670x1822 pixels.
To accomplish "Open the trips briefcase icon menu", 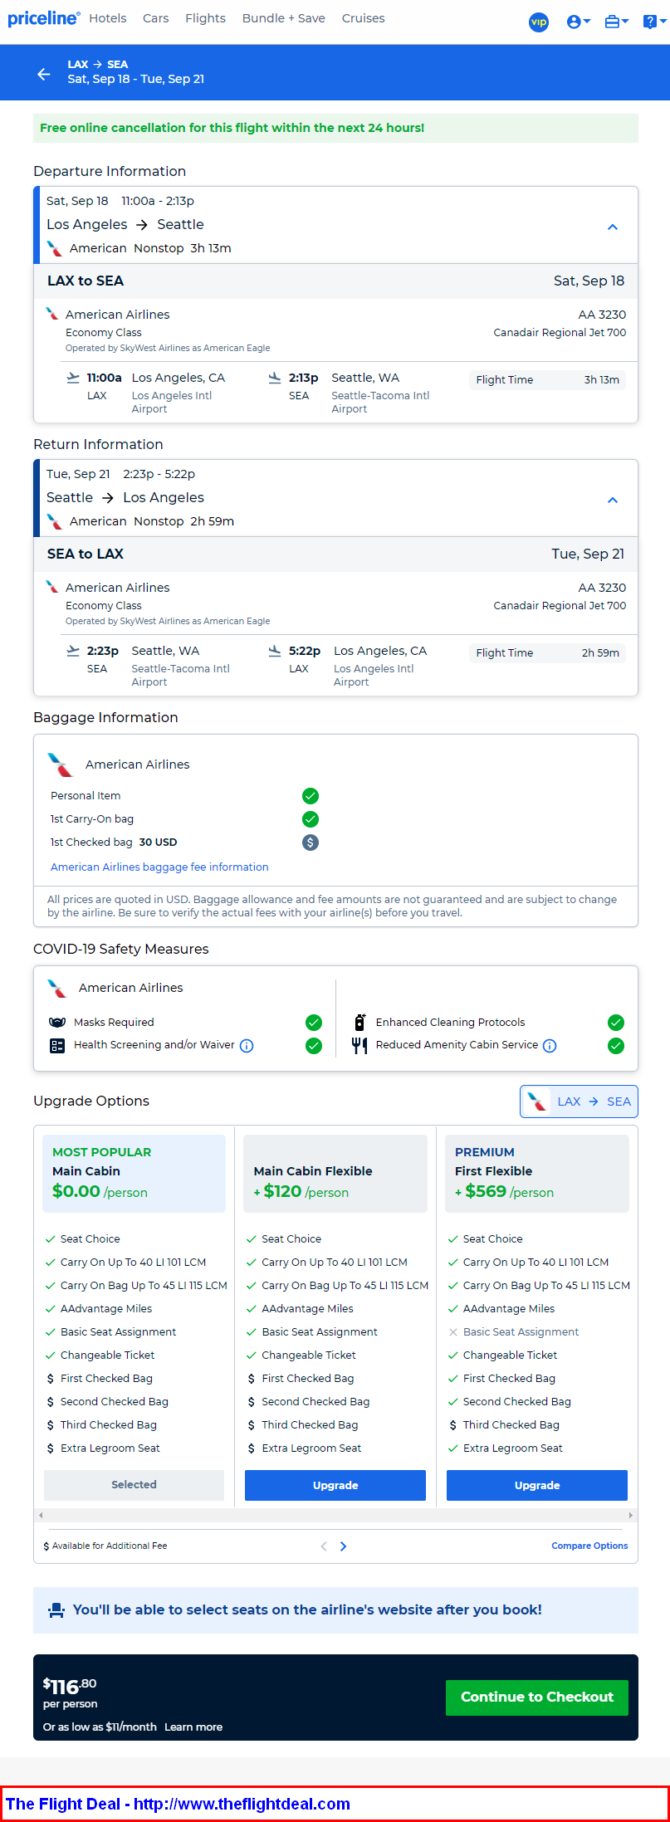I will tap(616, 22).
